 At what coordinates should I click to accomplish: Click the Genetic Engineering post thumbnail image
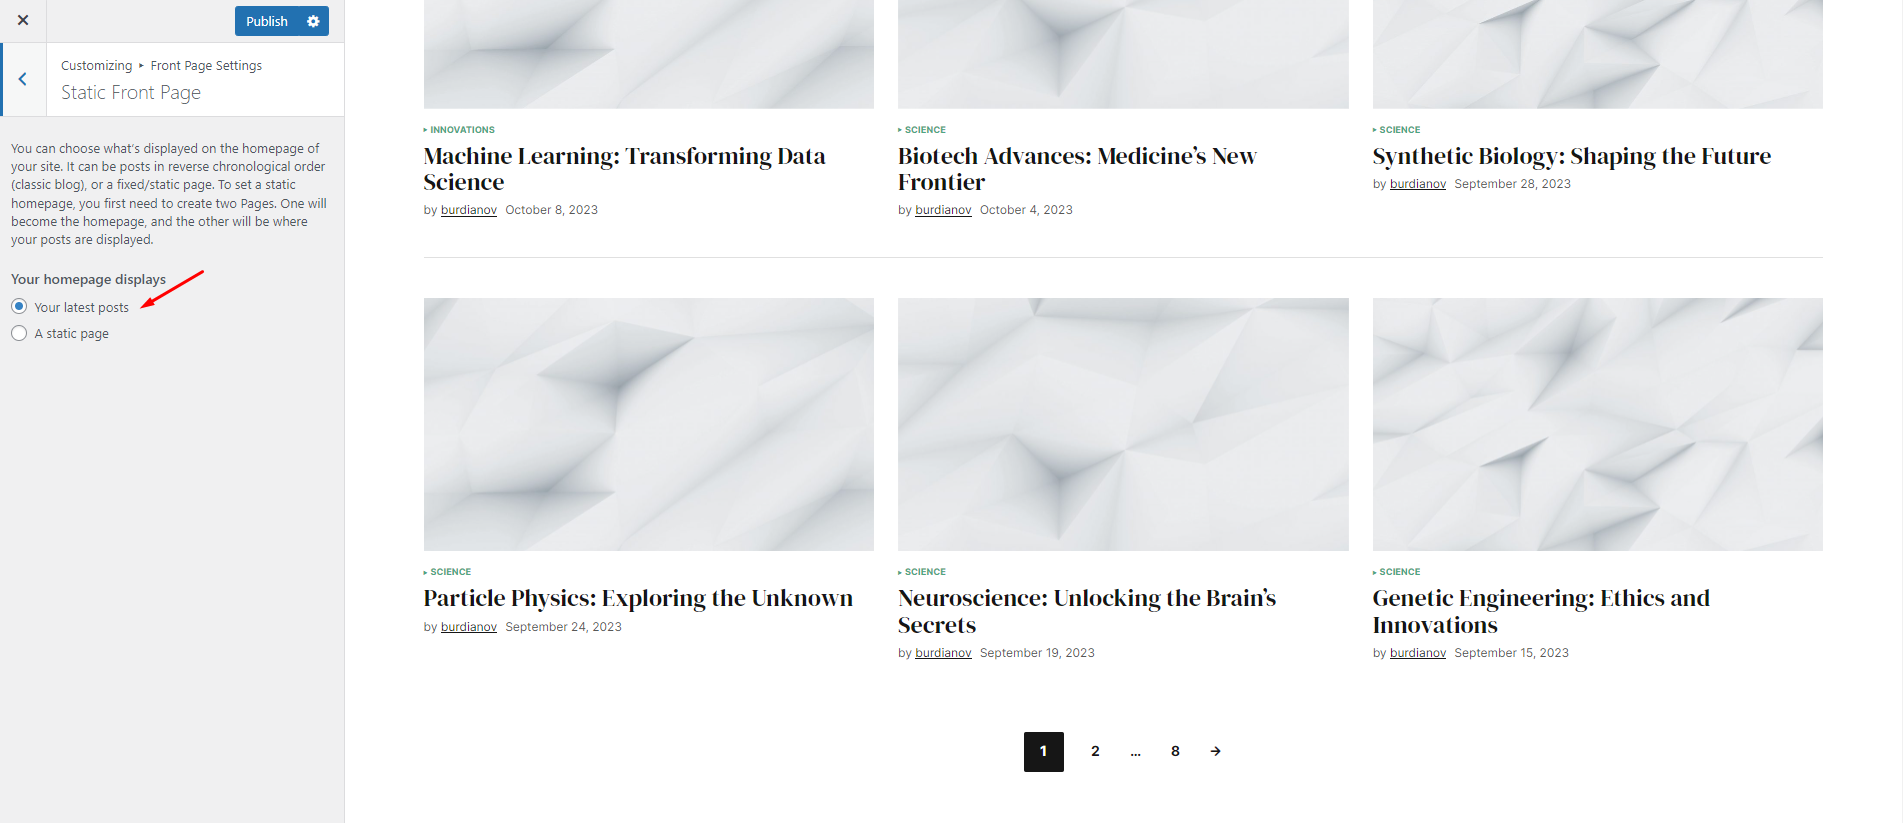click(x=1597, y=424)
